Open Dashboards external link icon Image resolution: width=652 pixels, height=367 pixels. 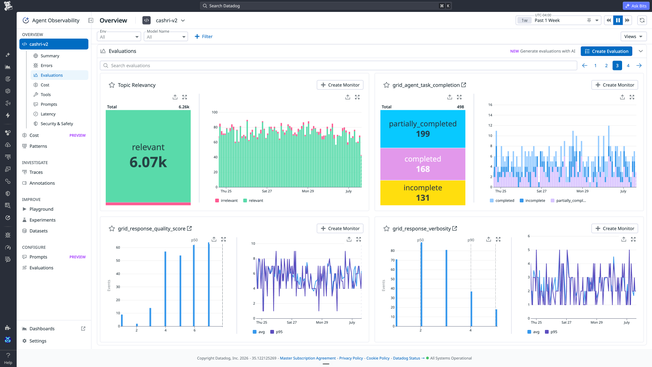pyautogui.click(x=83, y=329)
